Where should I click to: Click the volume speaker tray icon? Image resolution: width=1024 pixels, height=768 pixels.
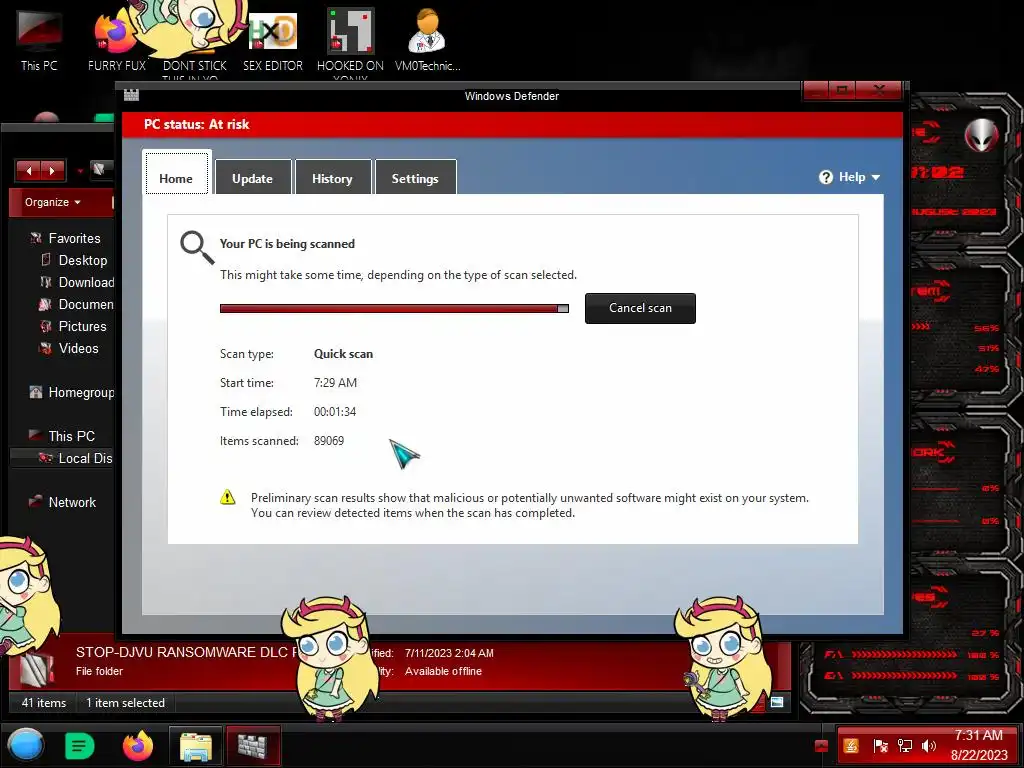[x=929, y=746]
